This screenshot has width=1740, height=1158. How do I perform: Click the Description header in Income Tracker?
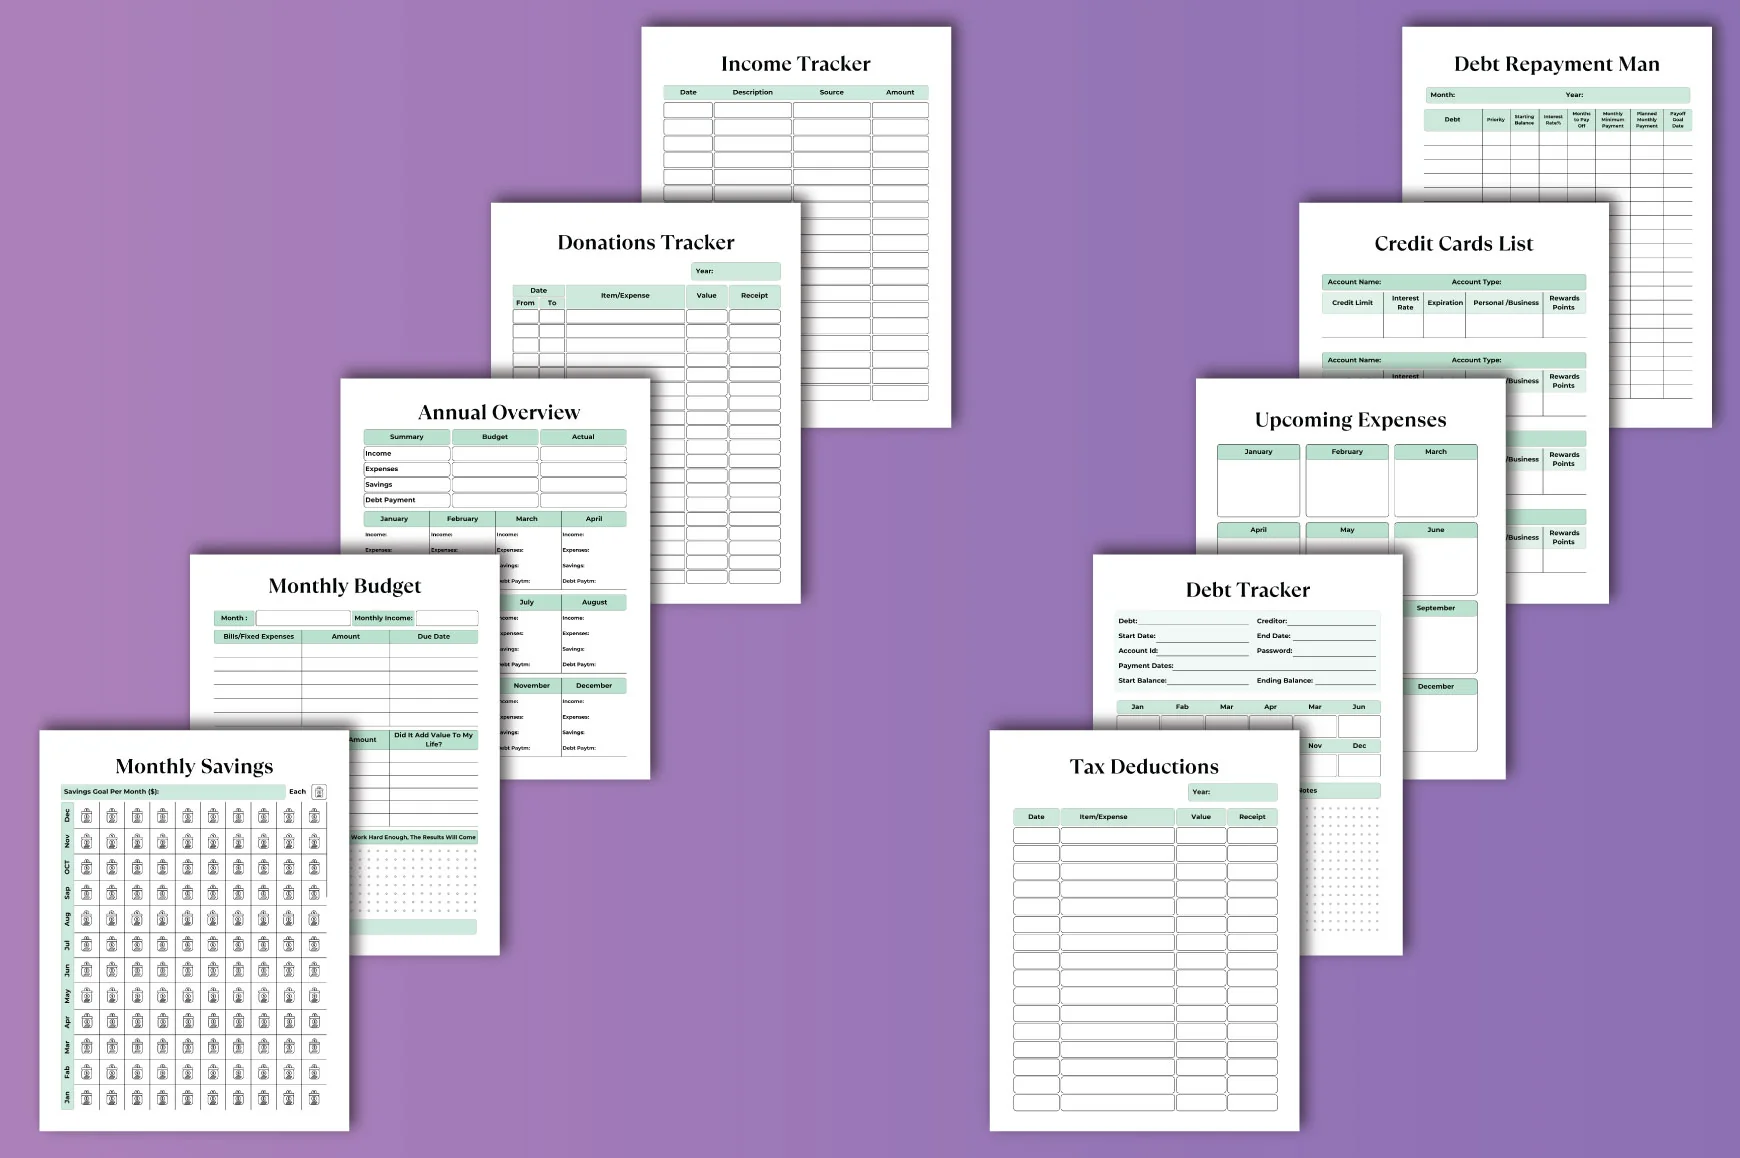[752, 92]
